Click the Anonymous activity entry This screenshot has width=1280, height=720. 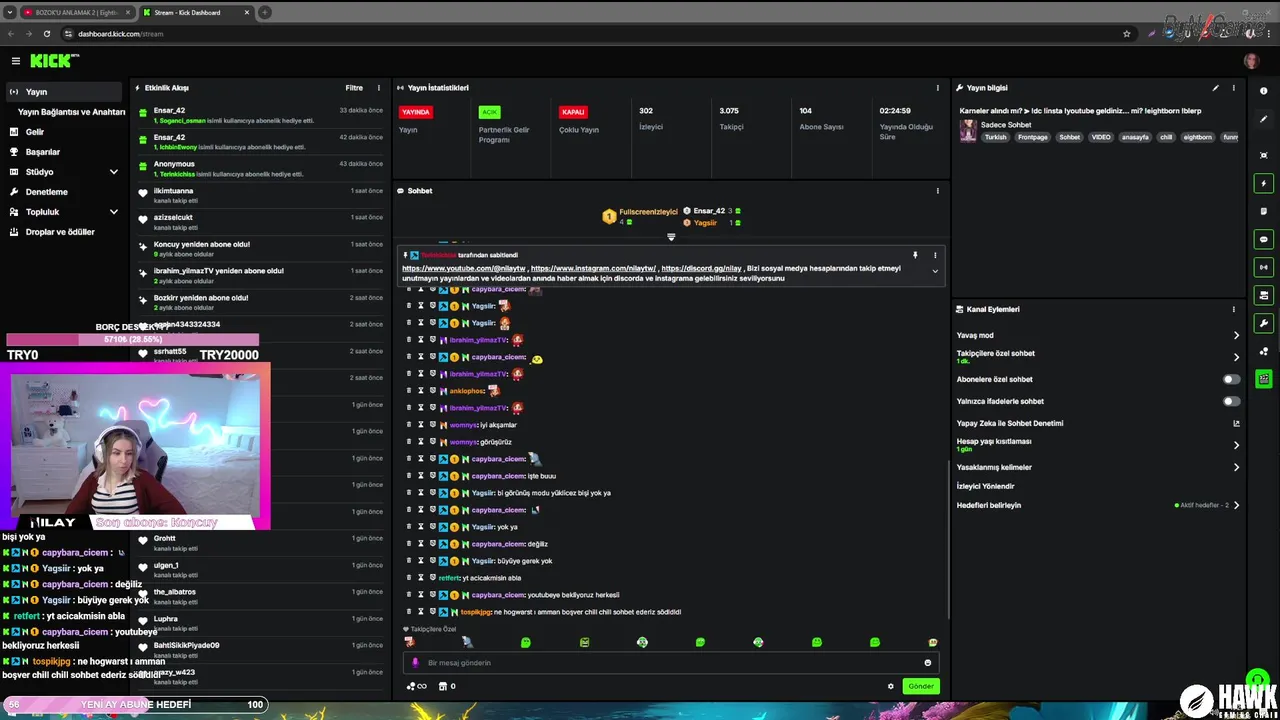(261, 168)
